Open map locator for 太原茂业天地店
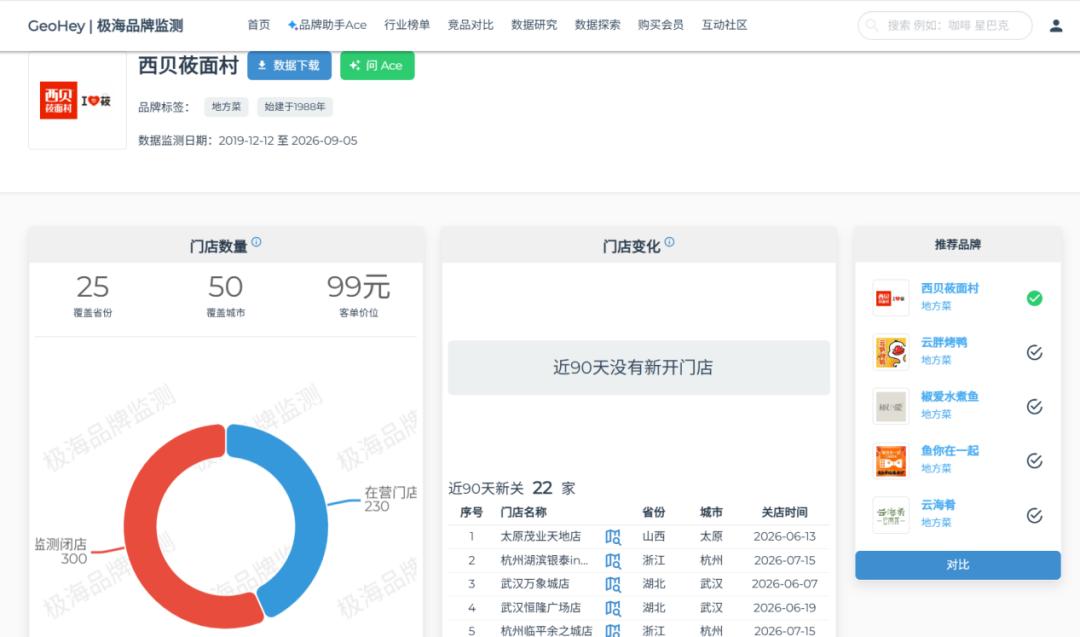Image resolution: width=1080 pixels, height=637 pixels. click(612, 536)
